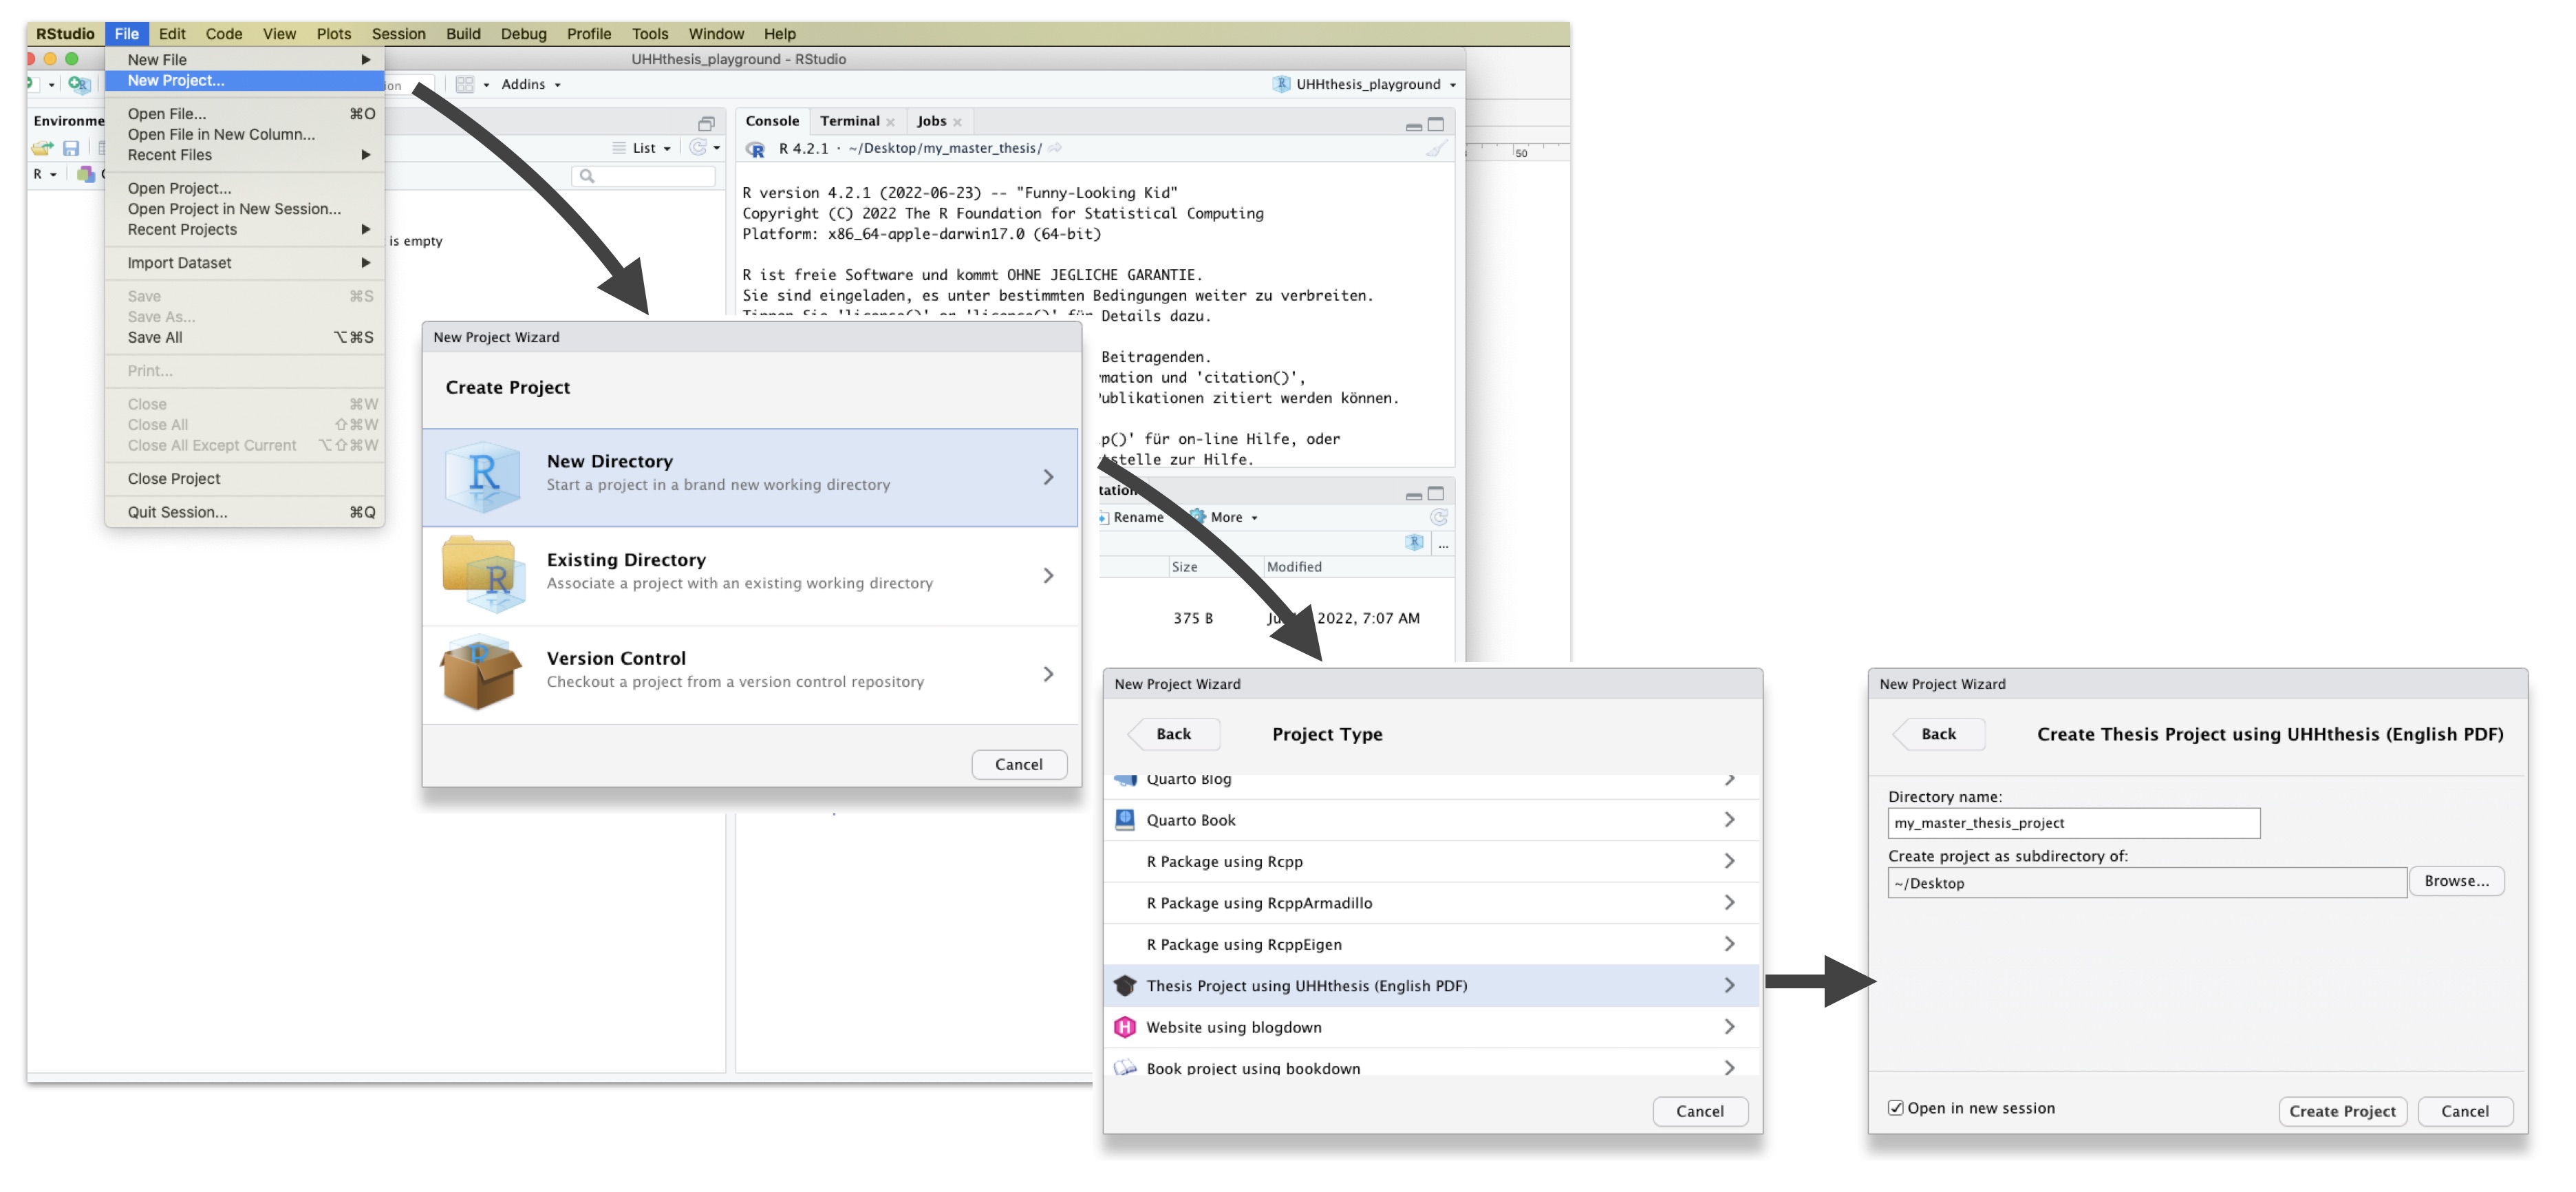Click the save workspace disk icon
Viewport: 2576px width, 1192px height.
click(70, 148)
